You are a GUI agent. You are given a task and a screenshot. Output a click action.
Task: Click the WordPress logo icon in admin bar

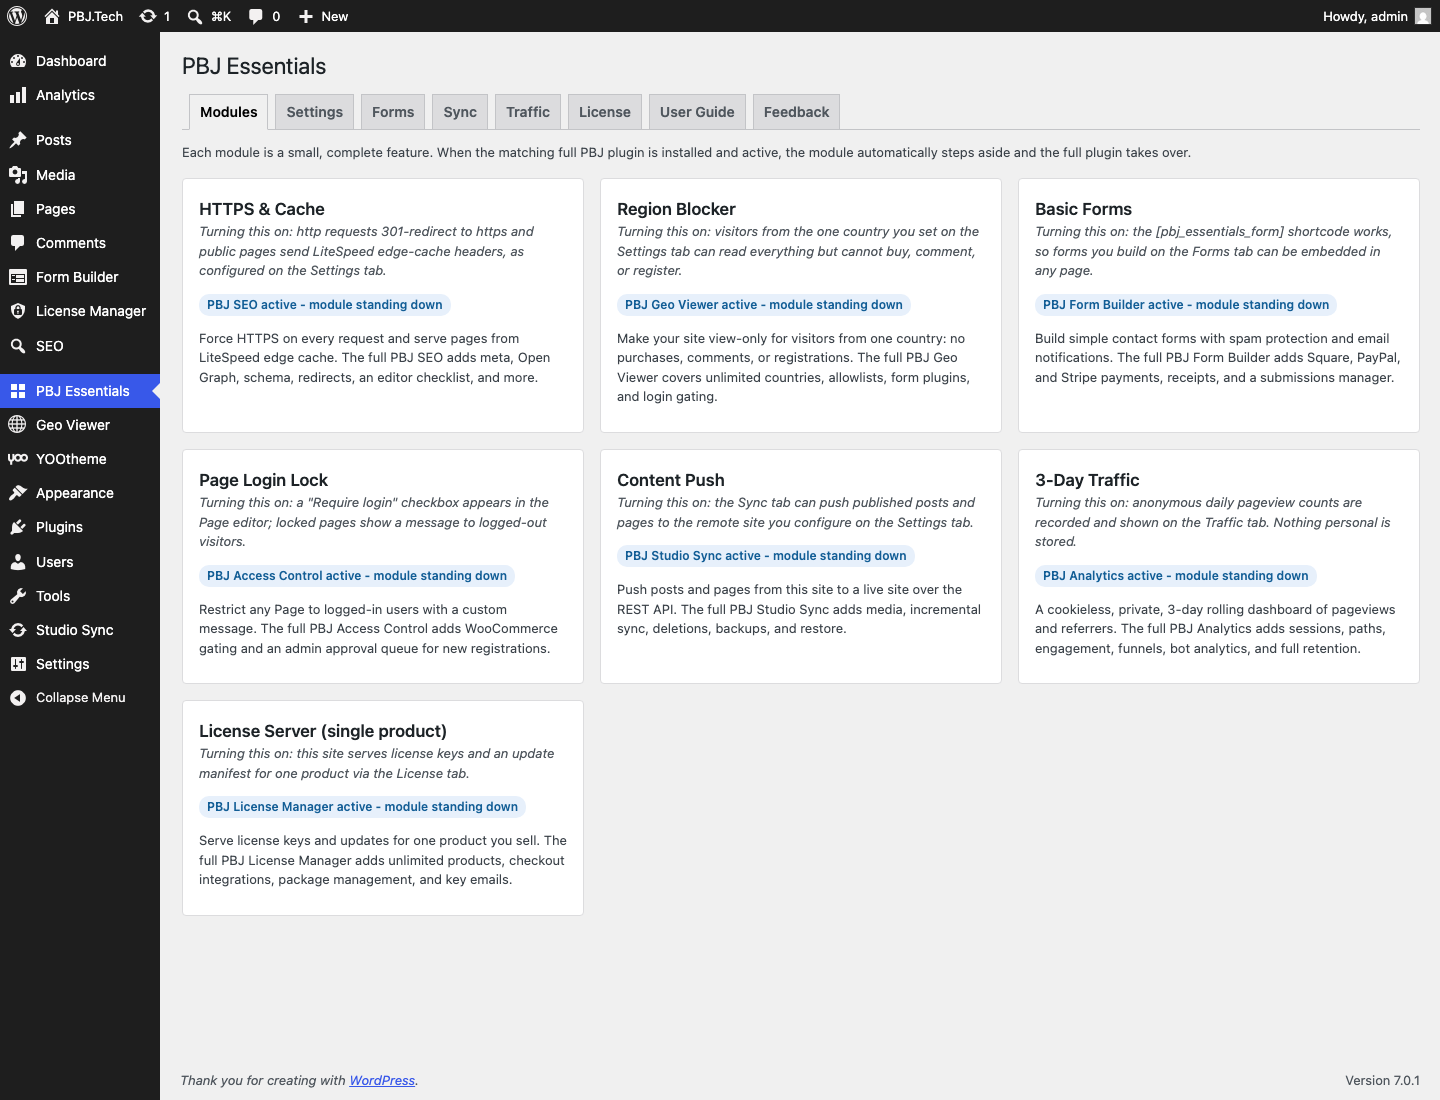pyautogui.click(x=17, y=16)
